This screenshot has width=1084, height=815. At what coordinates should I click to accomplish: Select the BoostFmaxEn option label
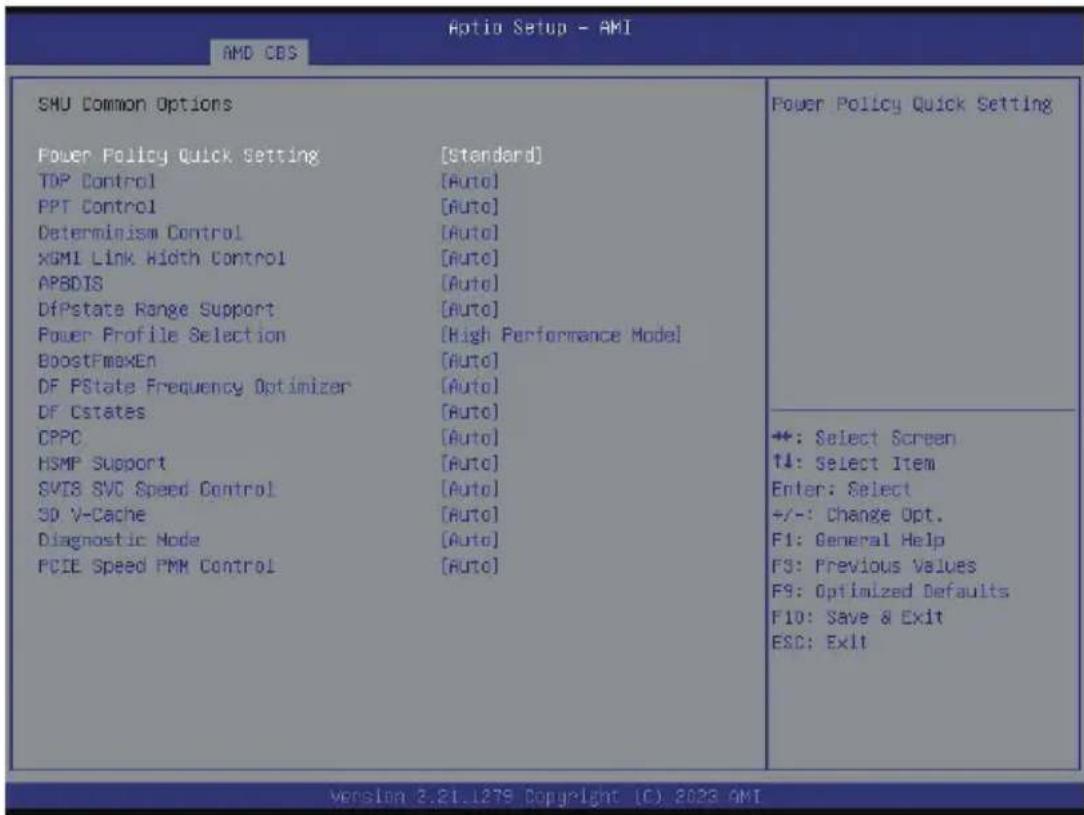click(97, 361)
